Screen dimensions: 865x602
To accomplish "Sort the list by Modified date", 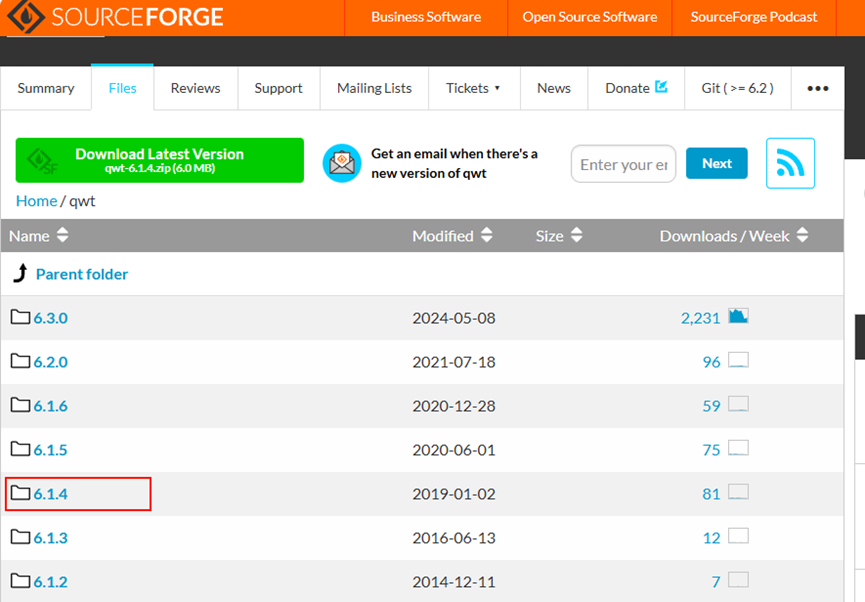I will (452, 236).
